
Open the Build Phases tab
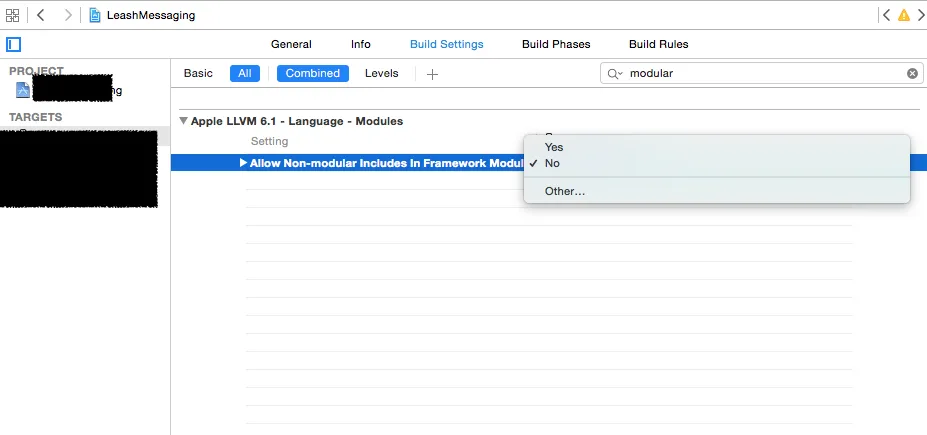tap(556, 44)
